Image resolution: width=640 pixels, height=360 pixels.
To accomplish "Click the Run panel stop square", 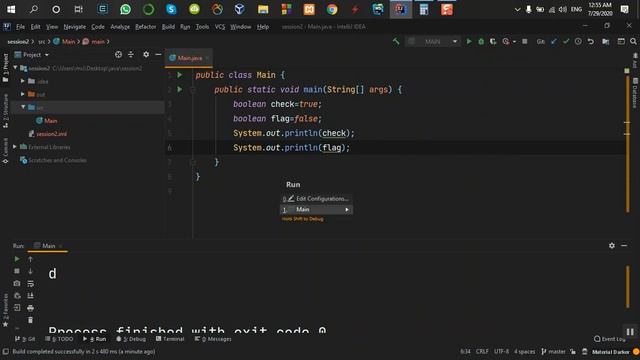I will 17,271.
